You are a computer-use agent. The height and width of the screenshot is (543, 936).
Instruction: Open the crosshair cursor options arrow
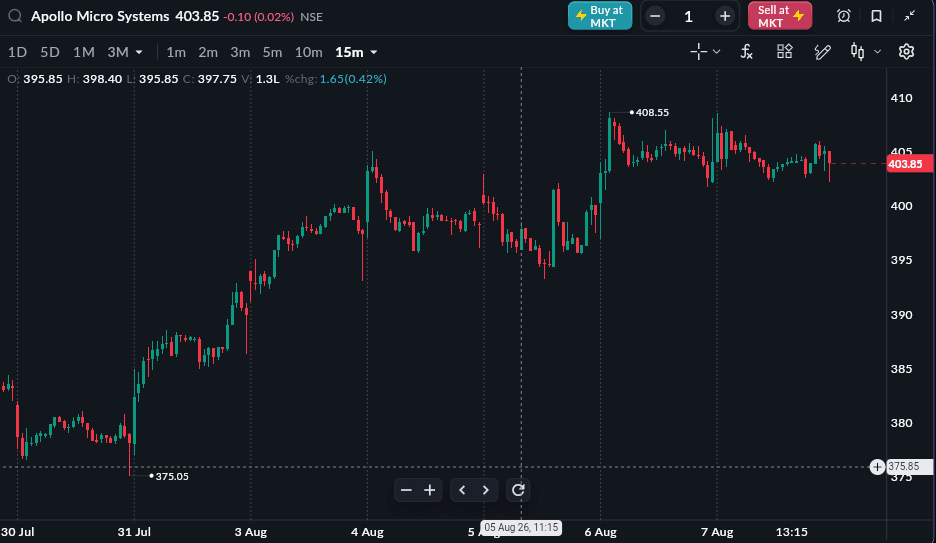pos(716,52)
